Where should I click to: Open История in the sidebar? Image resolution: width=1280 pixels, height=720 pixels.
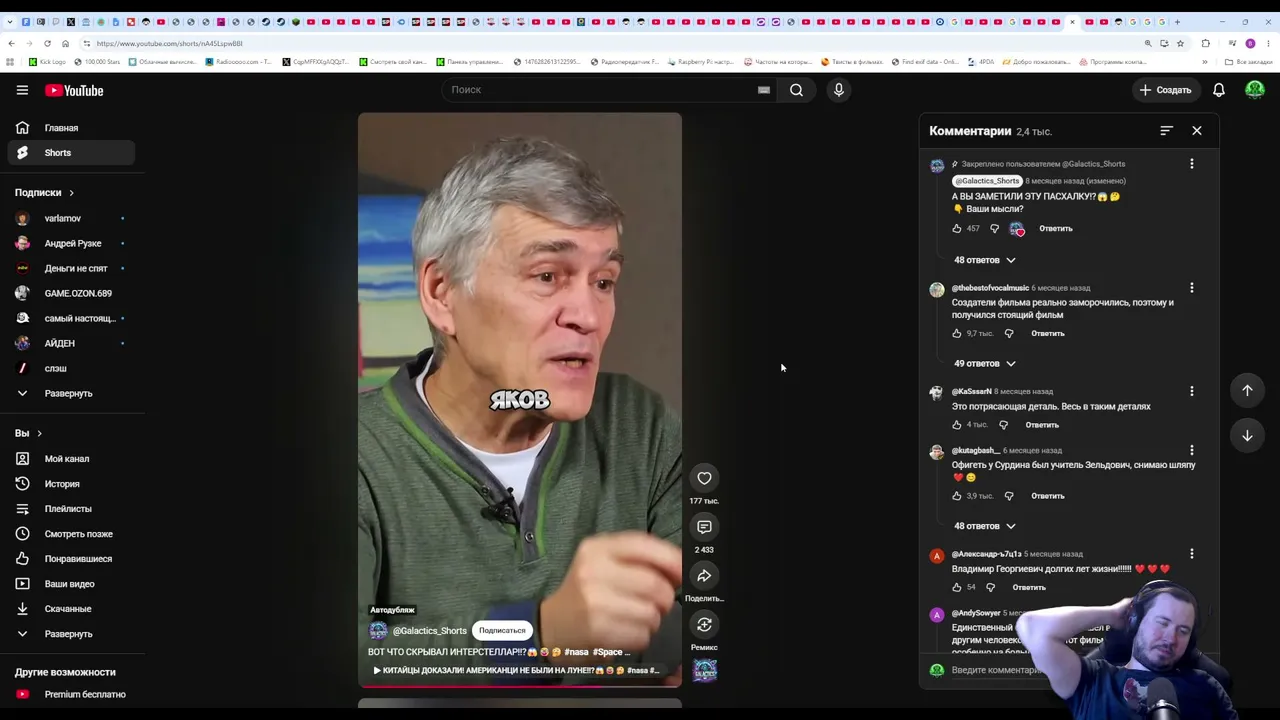70,484
